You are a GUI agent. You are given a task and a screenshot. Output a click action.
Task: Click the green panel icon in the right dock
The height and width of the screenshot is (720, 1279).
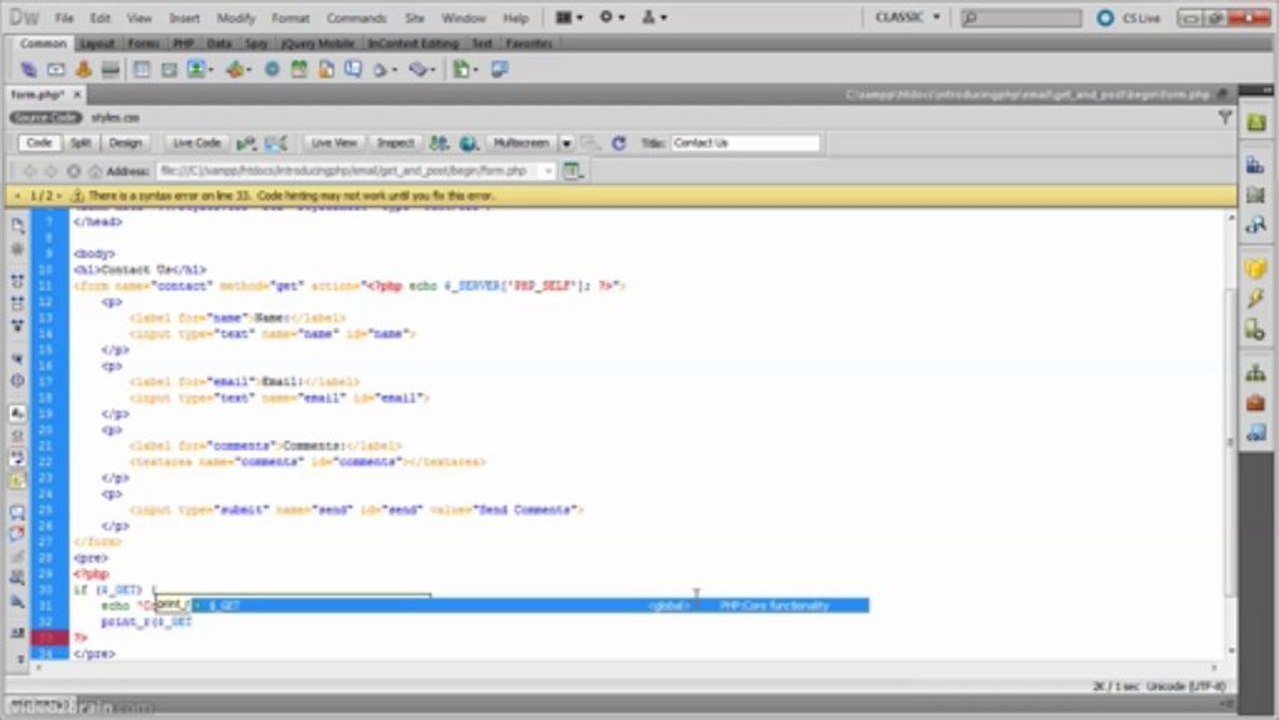pos(1256,122)
